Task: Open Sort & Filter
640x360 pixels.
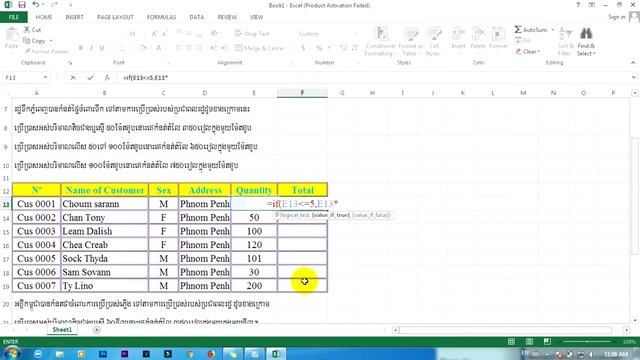Action: click(565, 42)
